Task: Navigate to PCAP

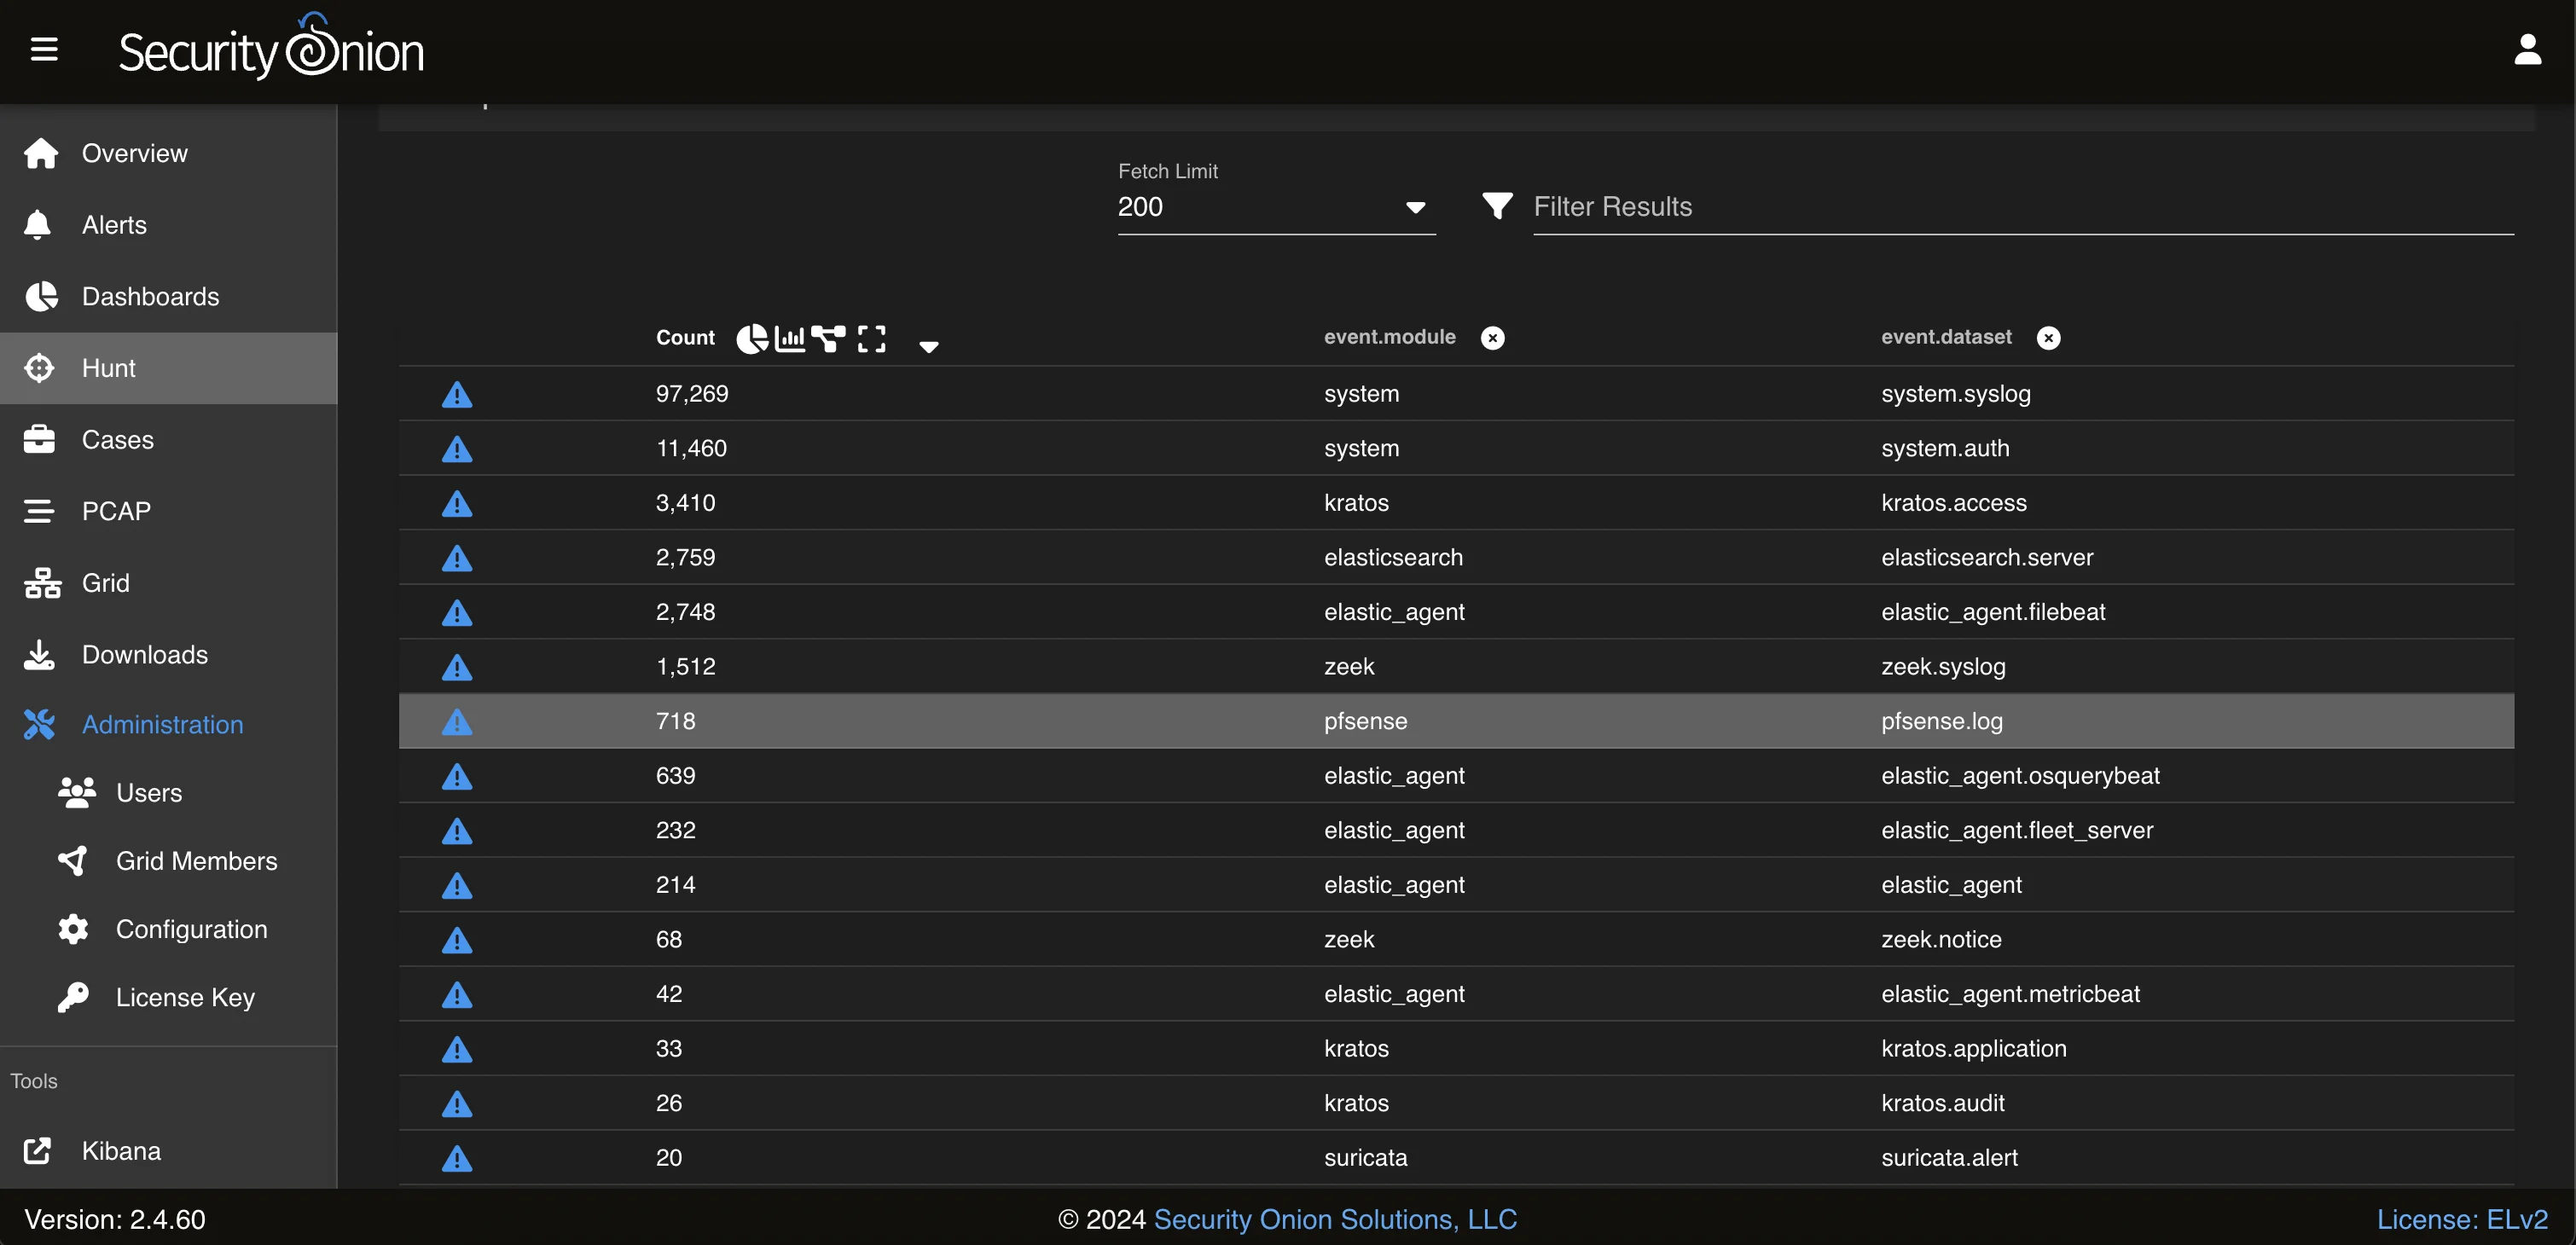Action: pos(168,511)
